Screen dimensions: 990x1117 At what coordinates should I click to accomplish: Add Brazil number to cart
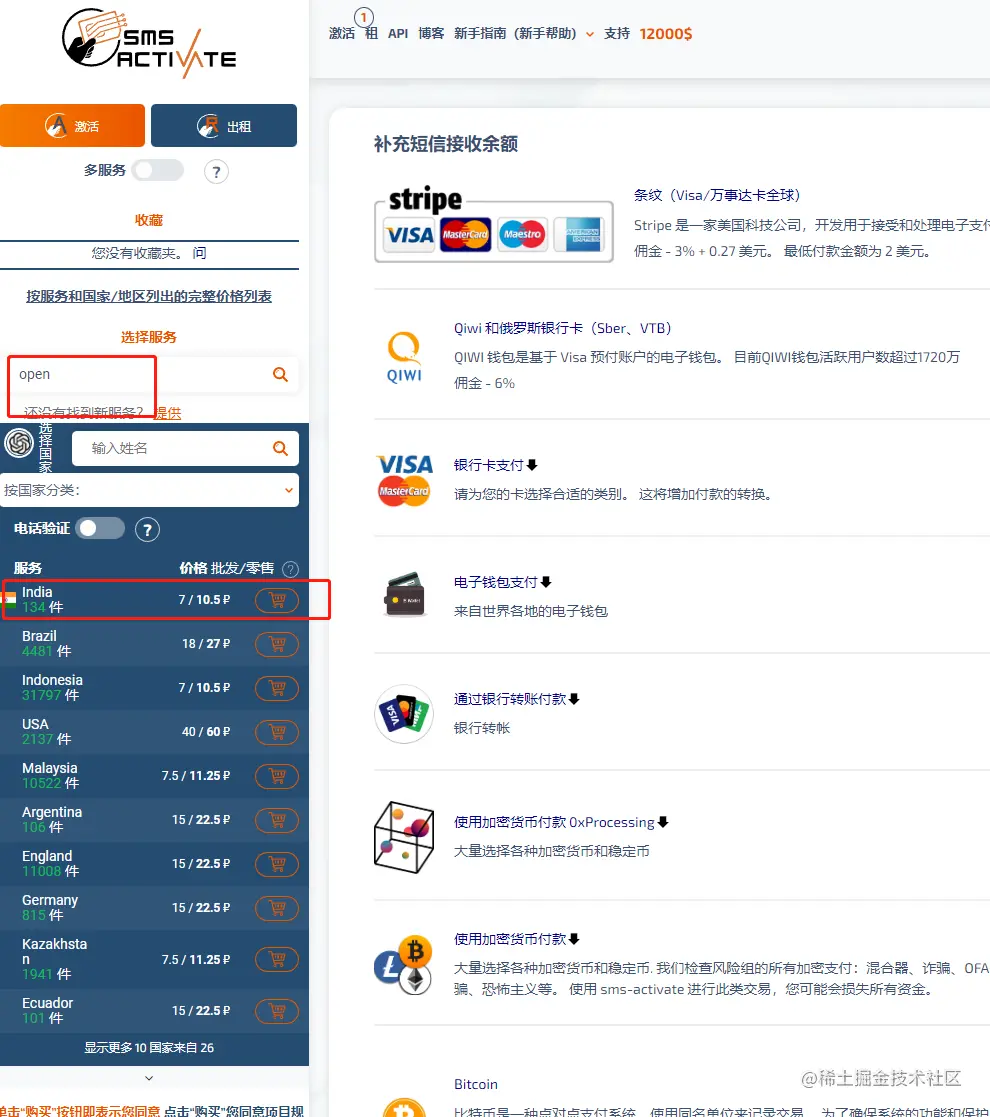click(x=277, y=644)
